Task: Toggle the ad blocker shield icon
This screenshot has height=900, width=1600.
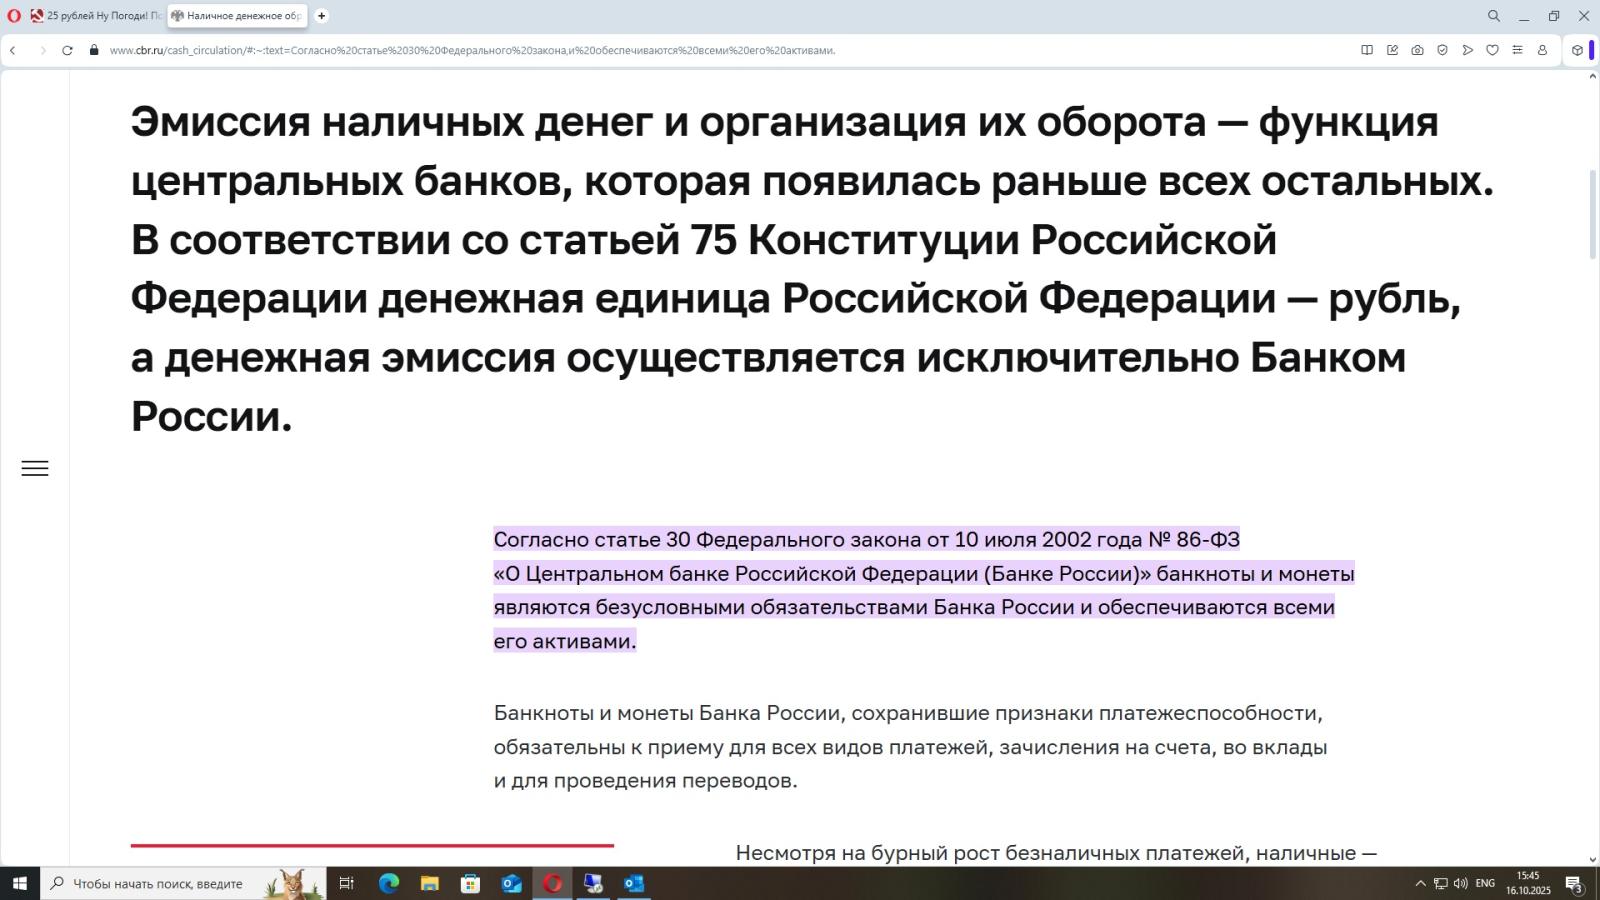Action: click(x=1442, y=50)
